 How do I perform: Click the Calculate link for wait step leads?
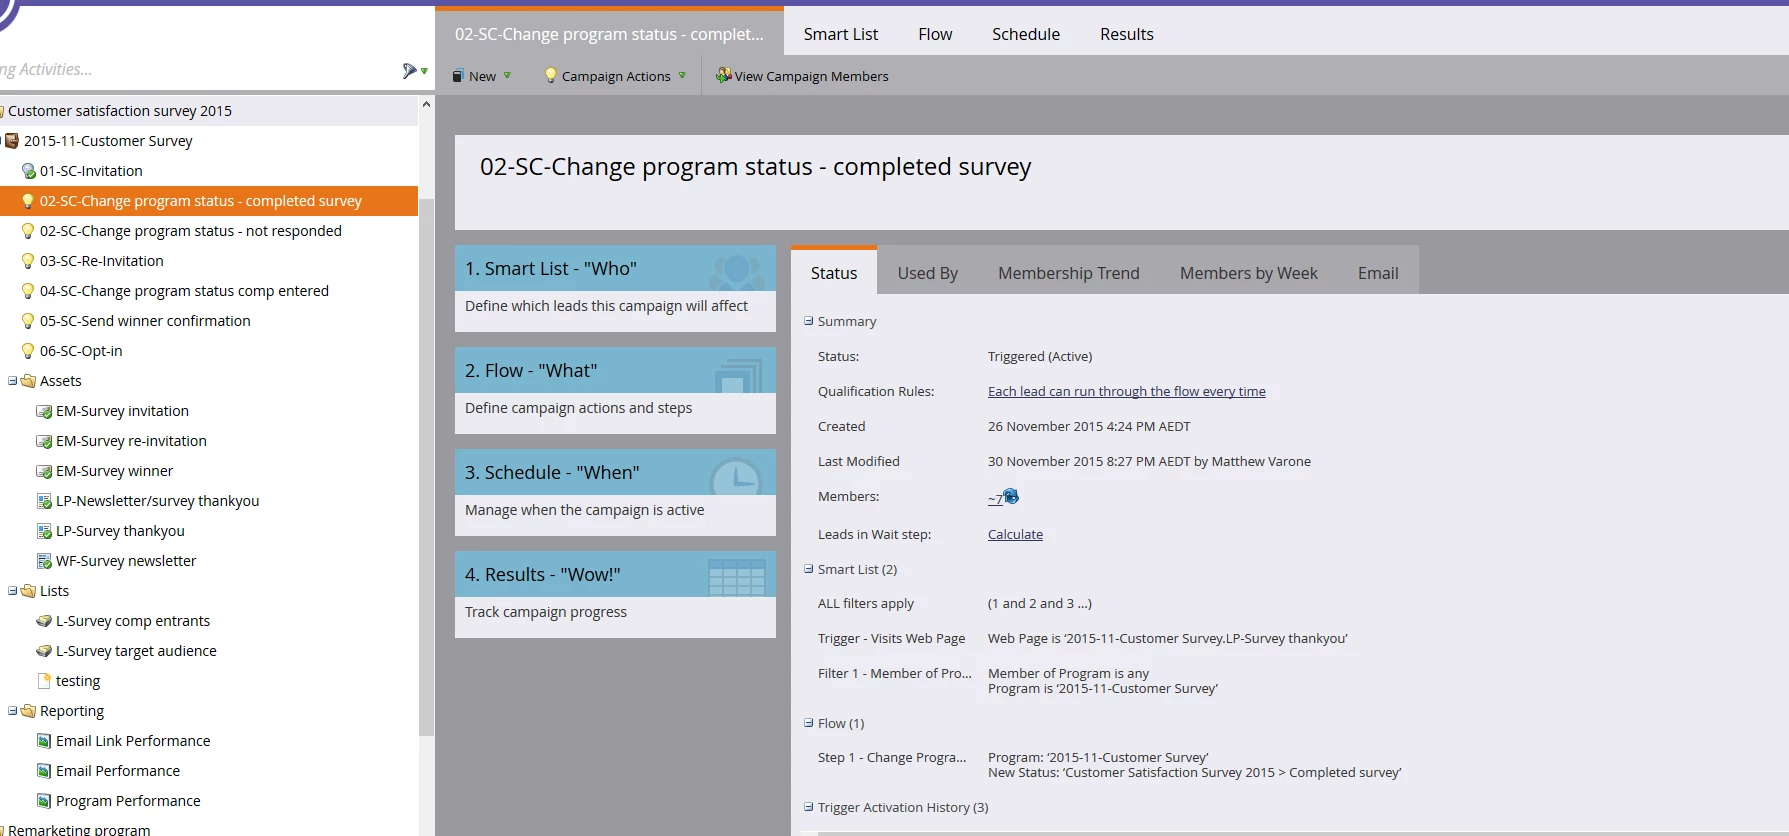[1015, 534]
